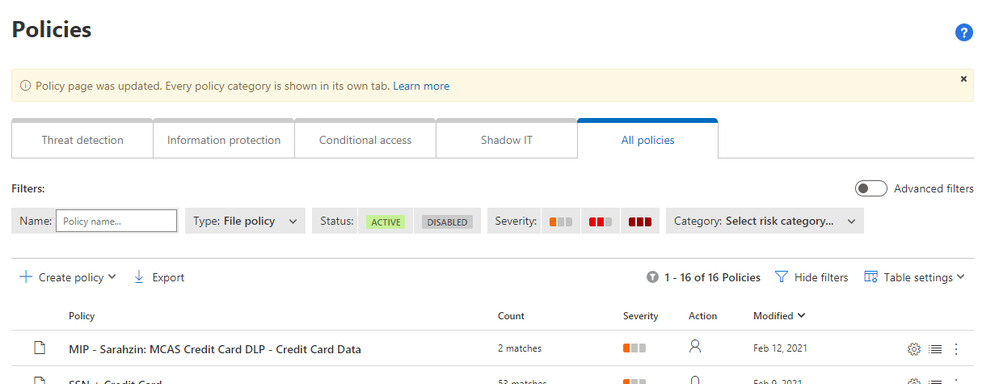This screenshot has width=999, height=384.
Task: Filter by ACTIVE status
Action: coord(385,222)
